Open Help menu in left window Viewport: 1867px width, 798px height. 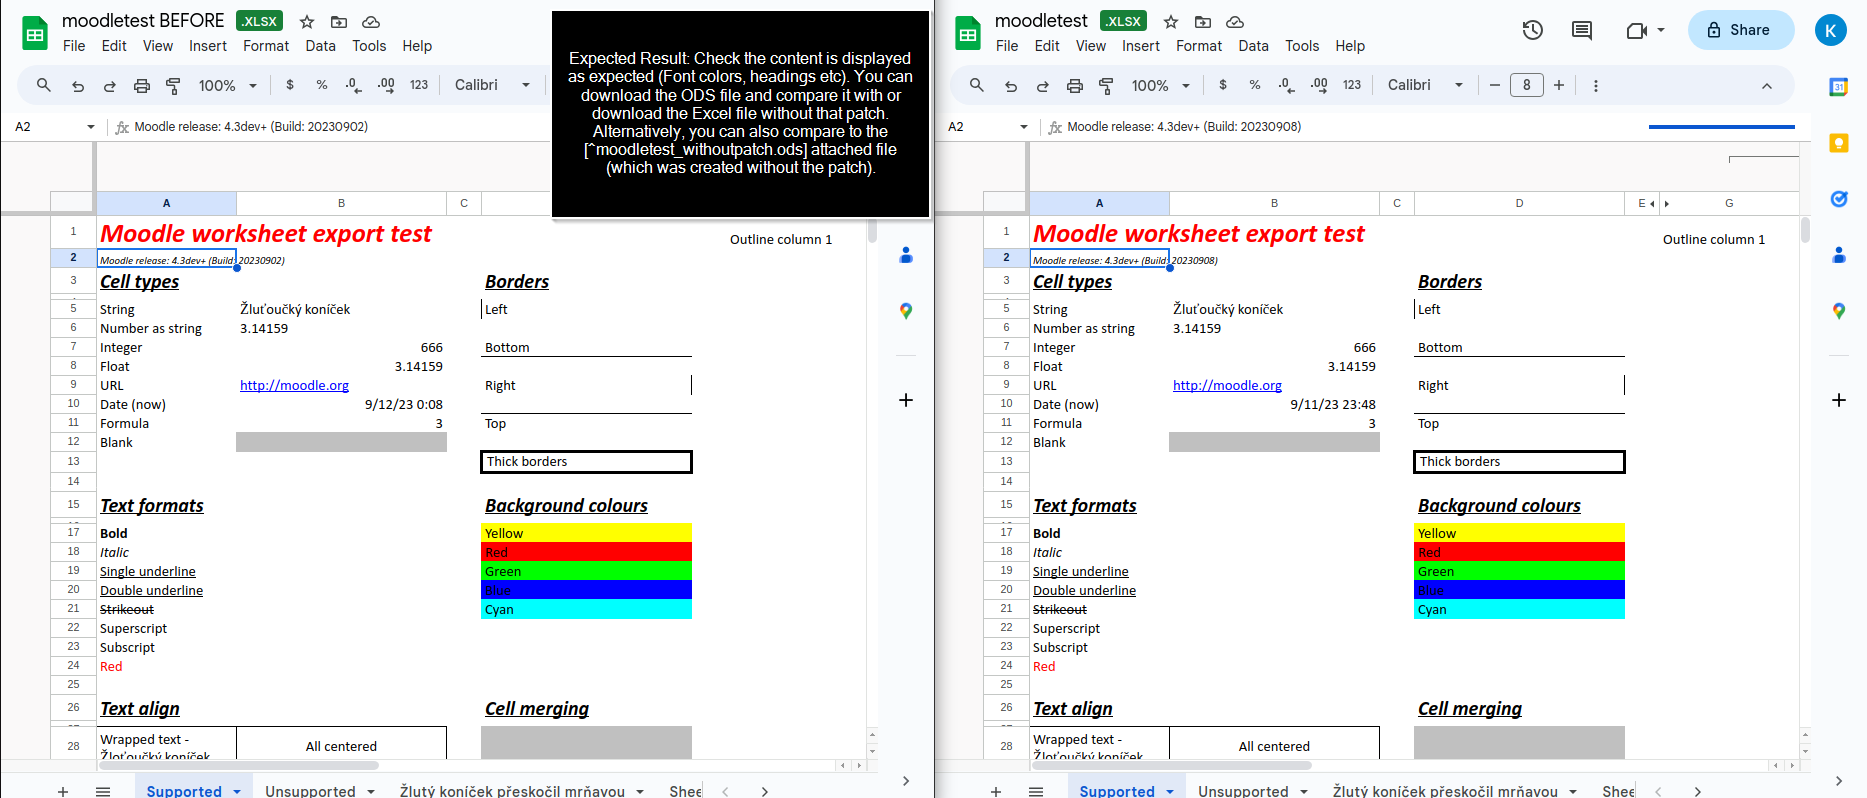[417, 46]
